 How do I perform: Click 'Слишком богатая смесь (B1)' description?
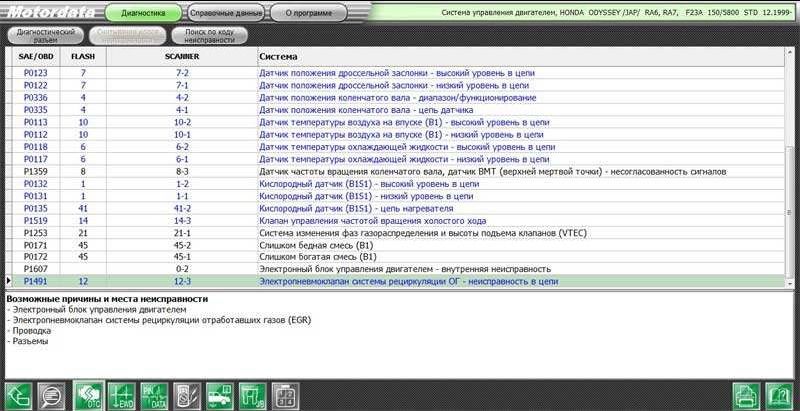point(318,256)
